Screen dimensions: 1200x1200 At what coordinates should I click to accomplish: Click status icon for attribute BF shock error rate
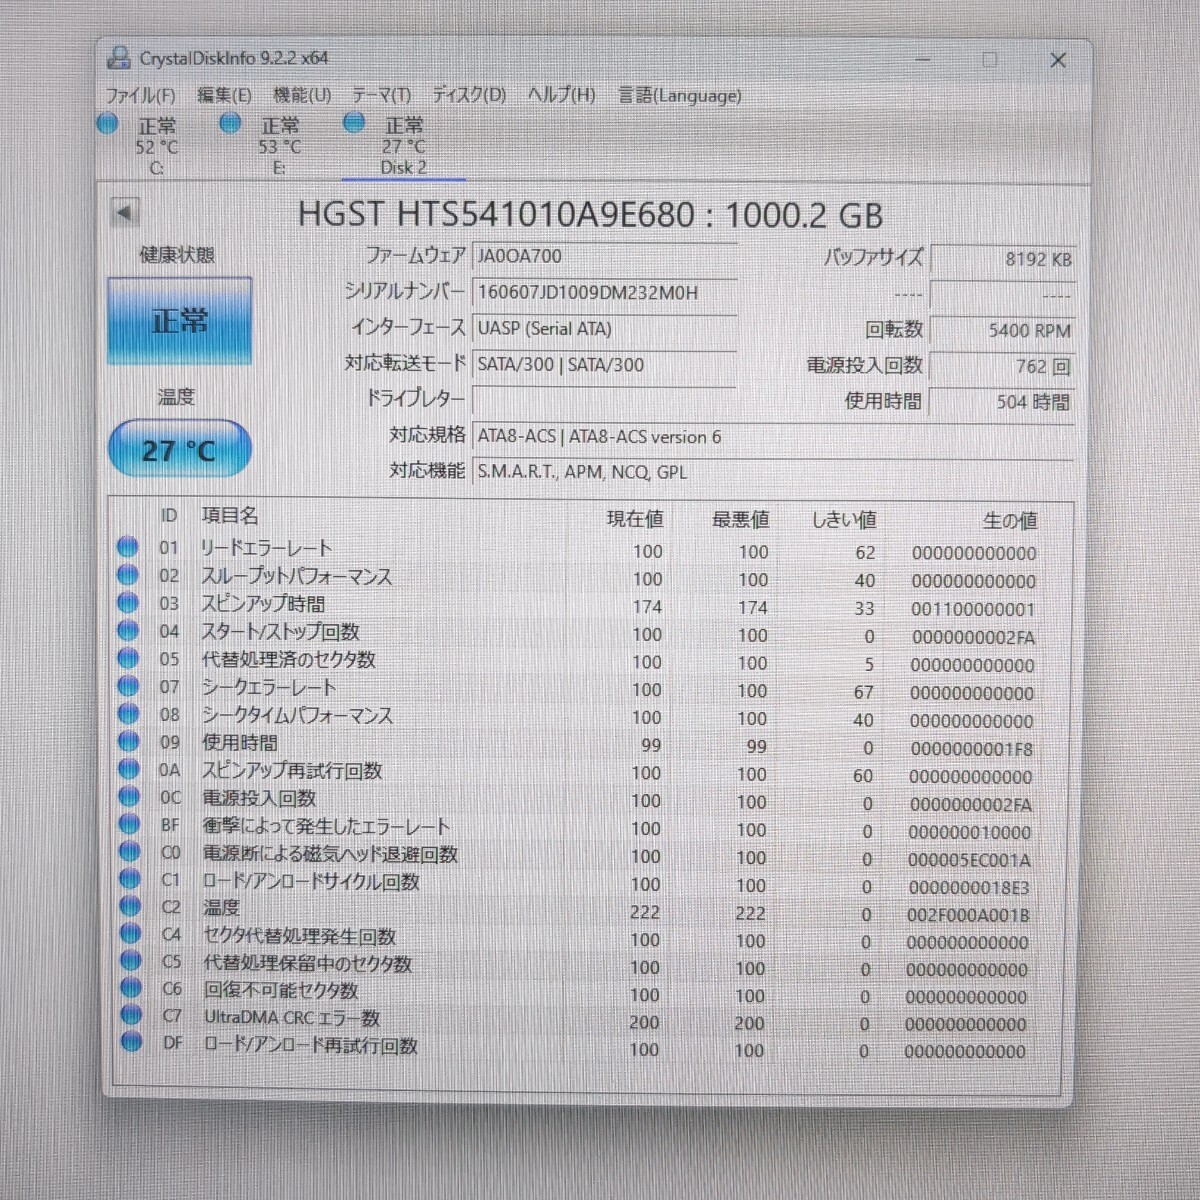129,824
